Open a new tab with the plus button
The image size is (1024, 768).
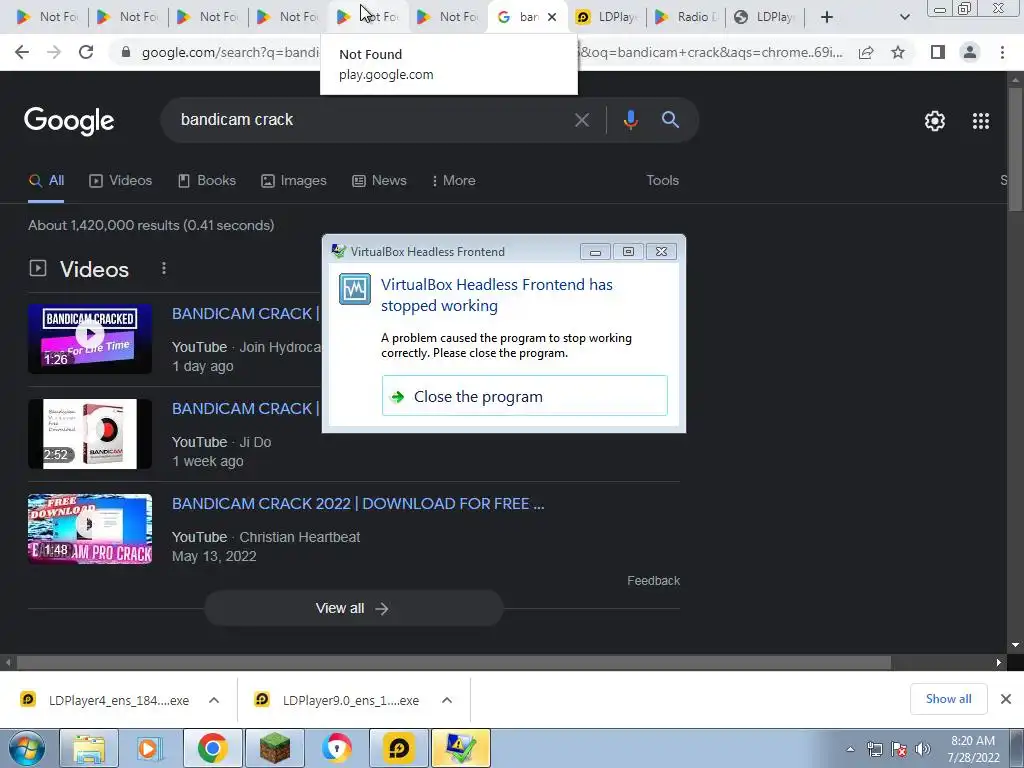pyautogui.click(x=827, y=17)
